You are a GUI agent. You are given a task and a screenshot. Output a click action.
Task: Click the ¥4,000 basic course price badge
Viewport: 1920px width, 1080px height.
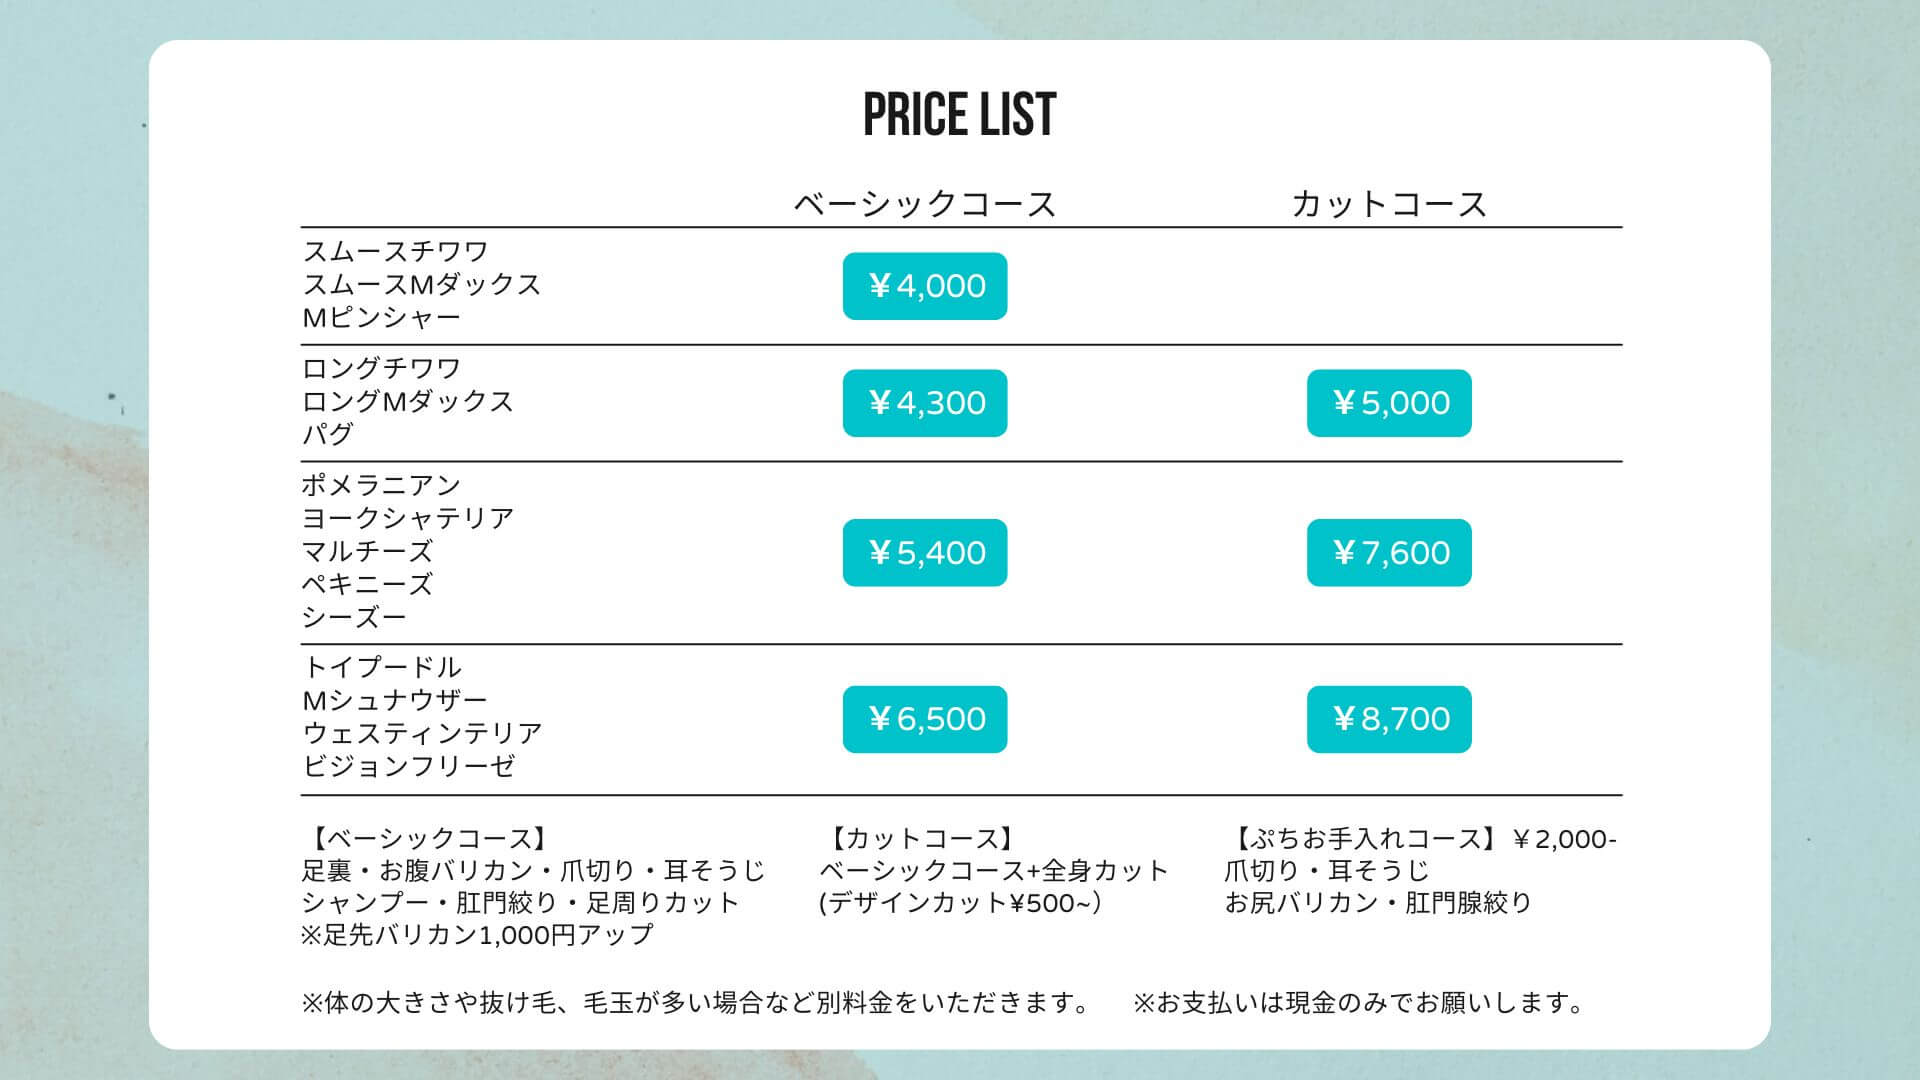[925, 286]
